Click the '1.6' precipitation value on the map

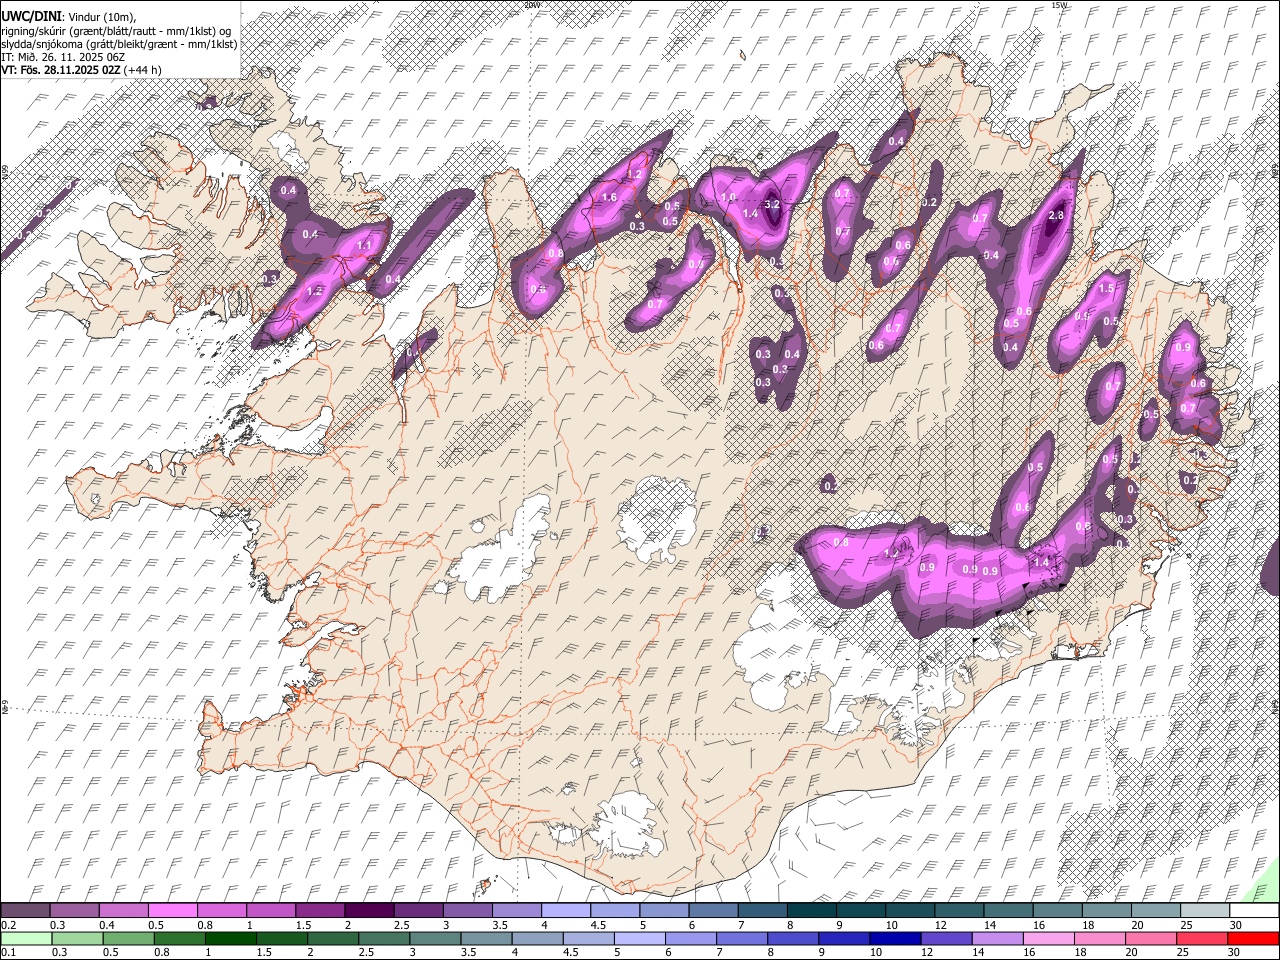[609, 198]
